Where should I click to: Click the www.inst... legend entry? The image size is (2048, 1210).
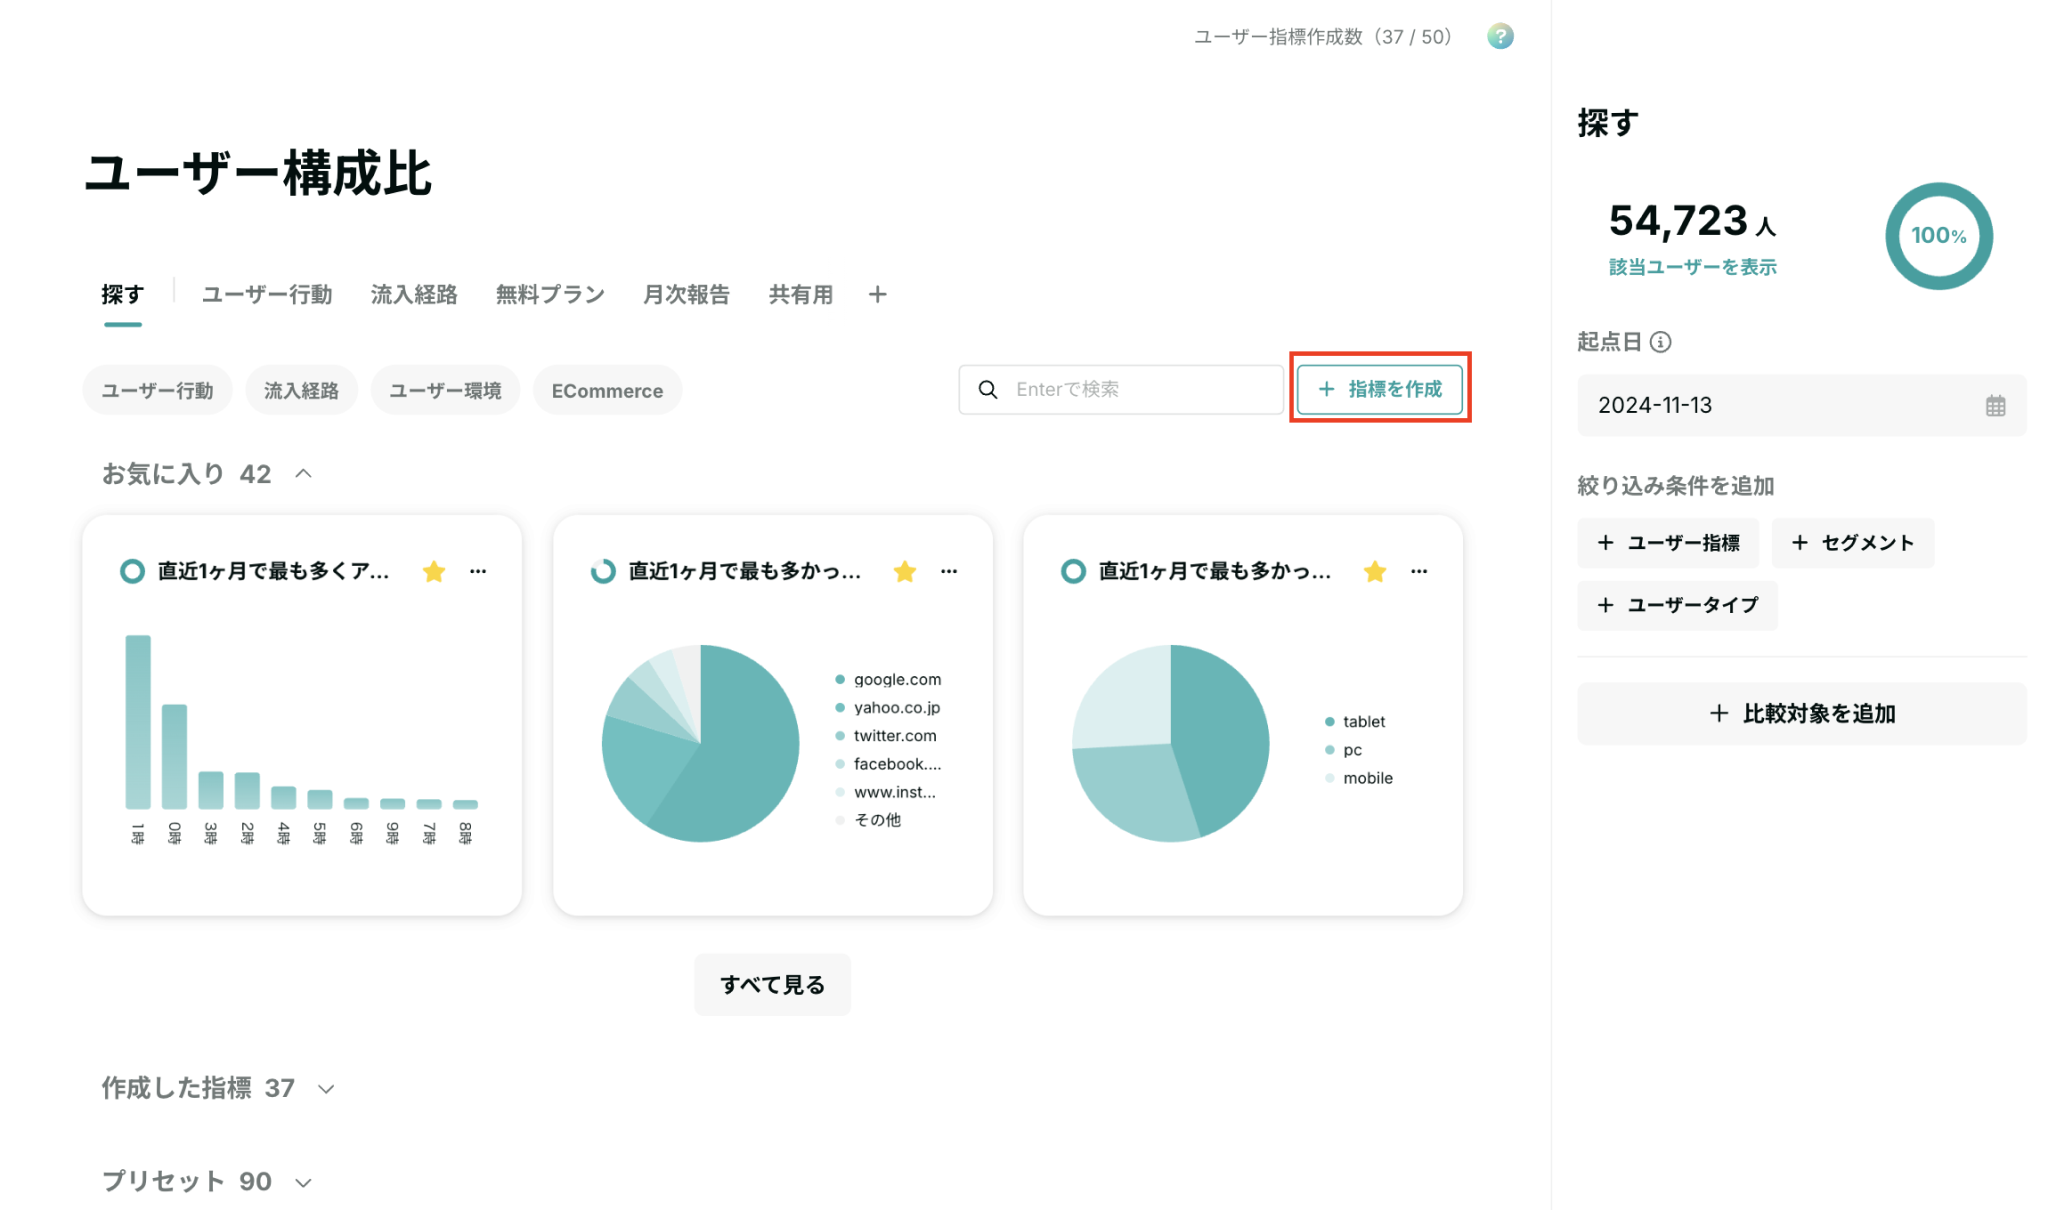click(886, 792)
